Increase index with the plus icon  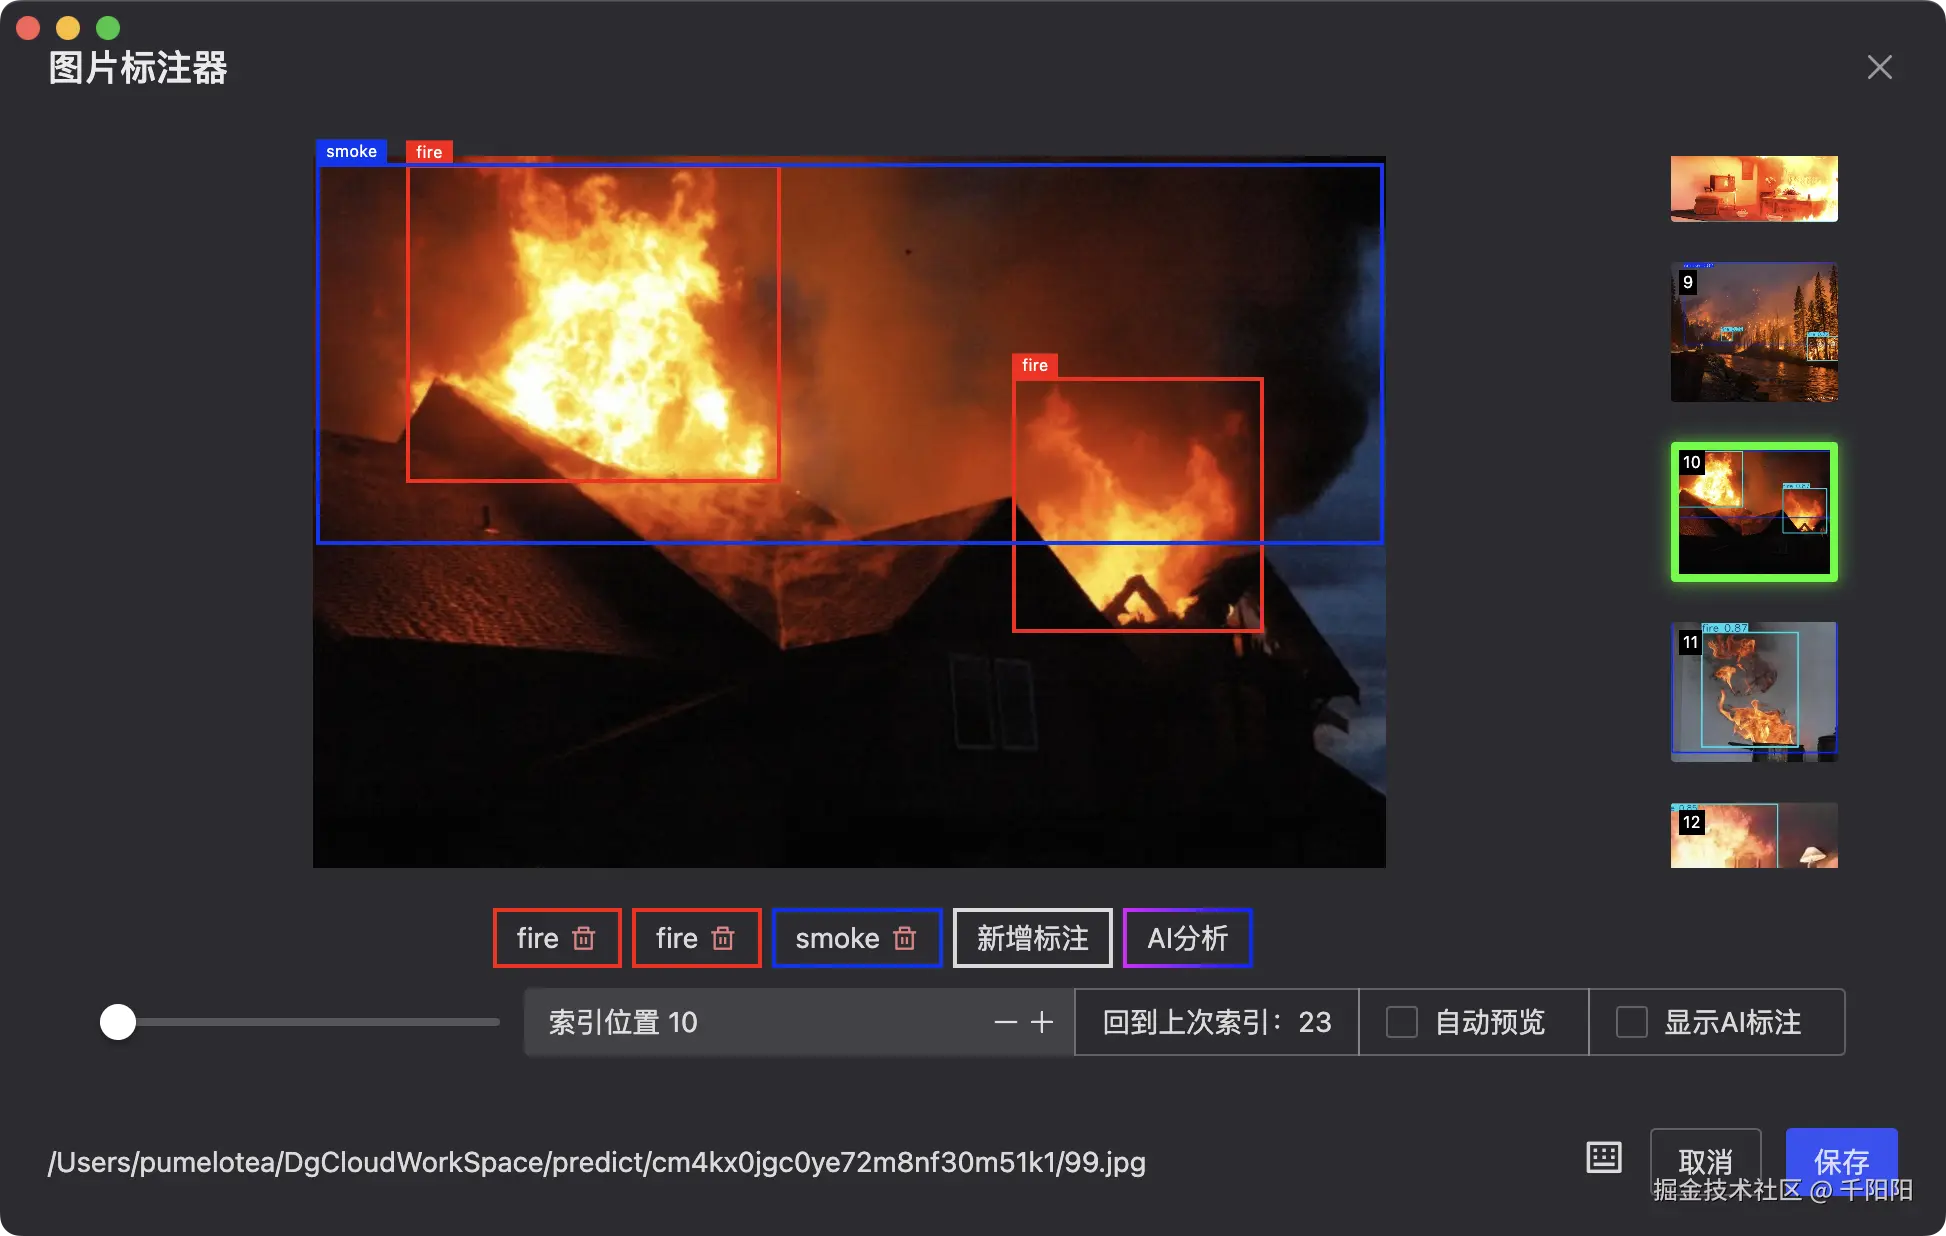(x=1042, y=1022)
